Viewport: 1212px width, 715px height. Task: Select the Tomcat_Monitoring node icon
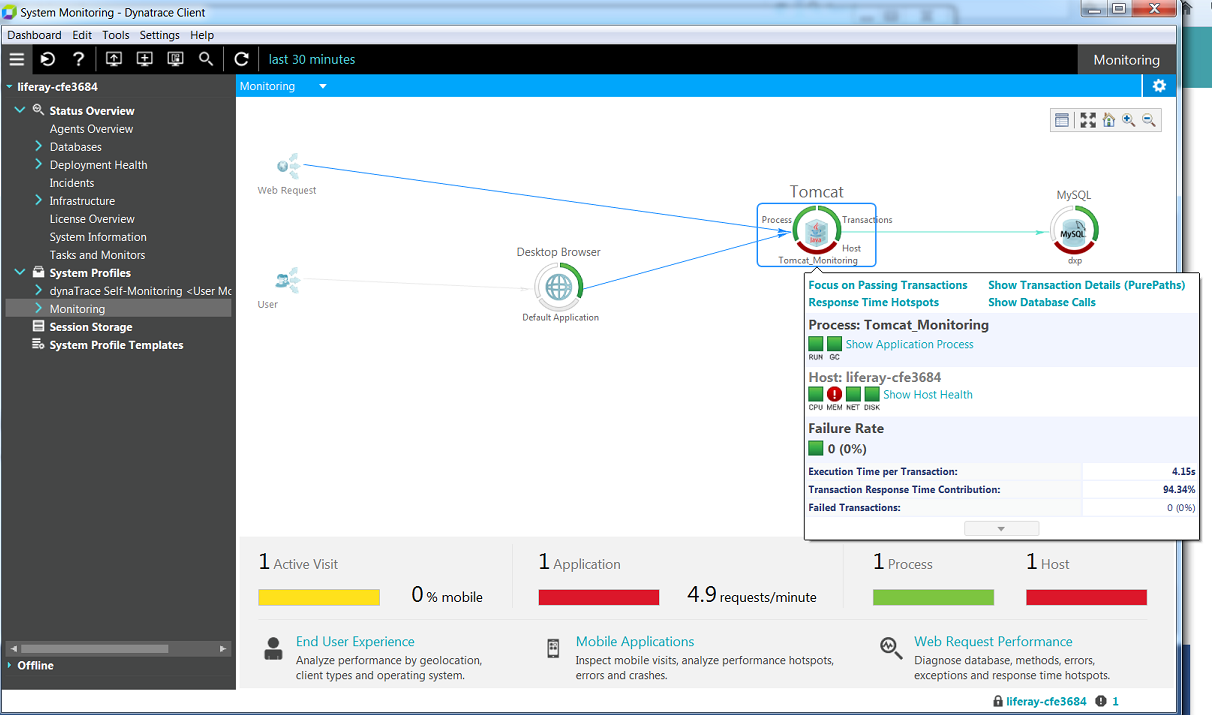[x=817, y=229]
